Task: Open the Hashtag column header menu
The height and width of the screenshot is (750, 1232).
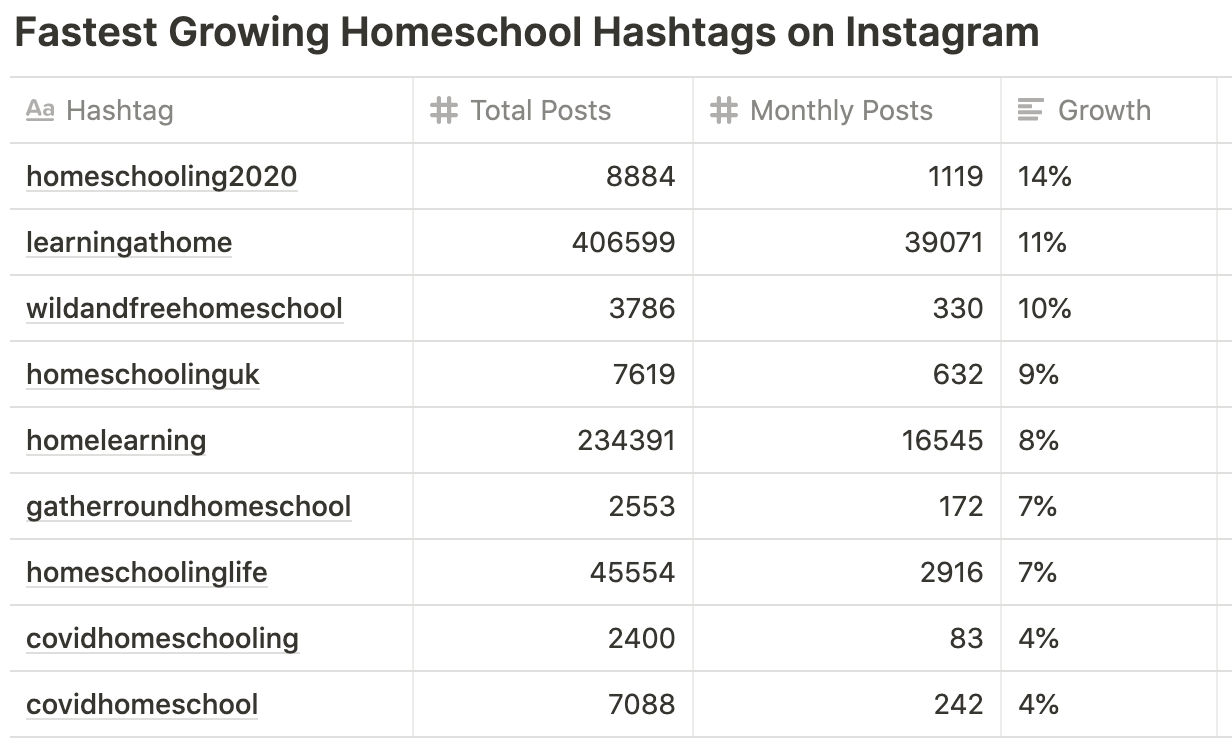Action: coord(211,110)
